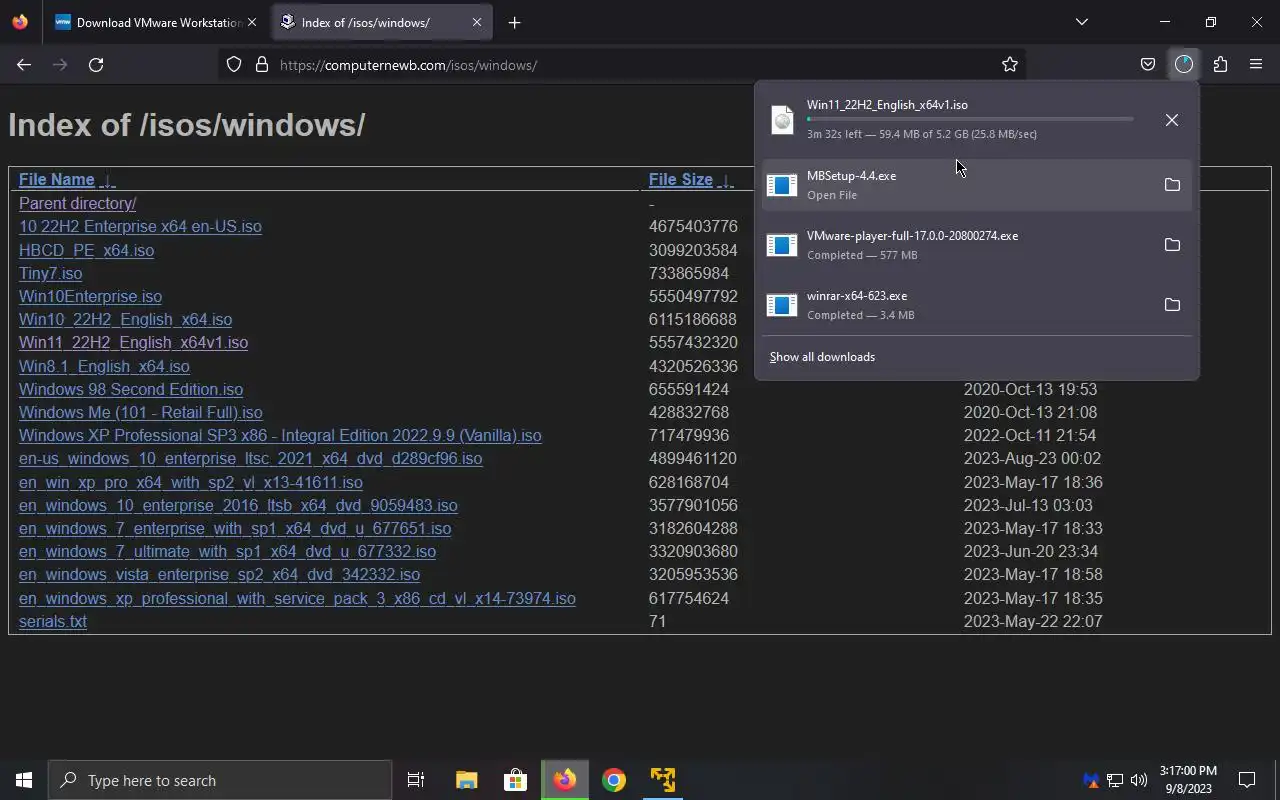The height and width of the screenshot is (800, 1280).
Task: Open File Explorer from the taskbar
Action: [x=466, y=780]
